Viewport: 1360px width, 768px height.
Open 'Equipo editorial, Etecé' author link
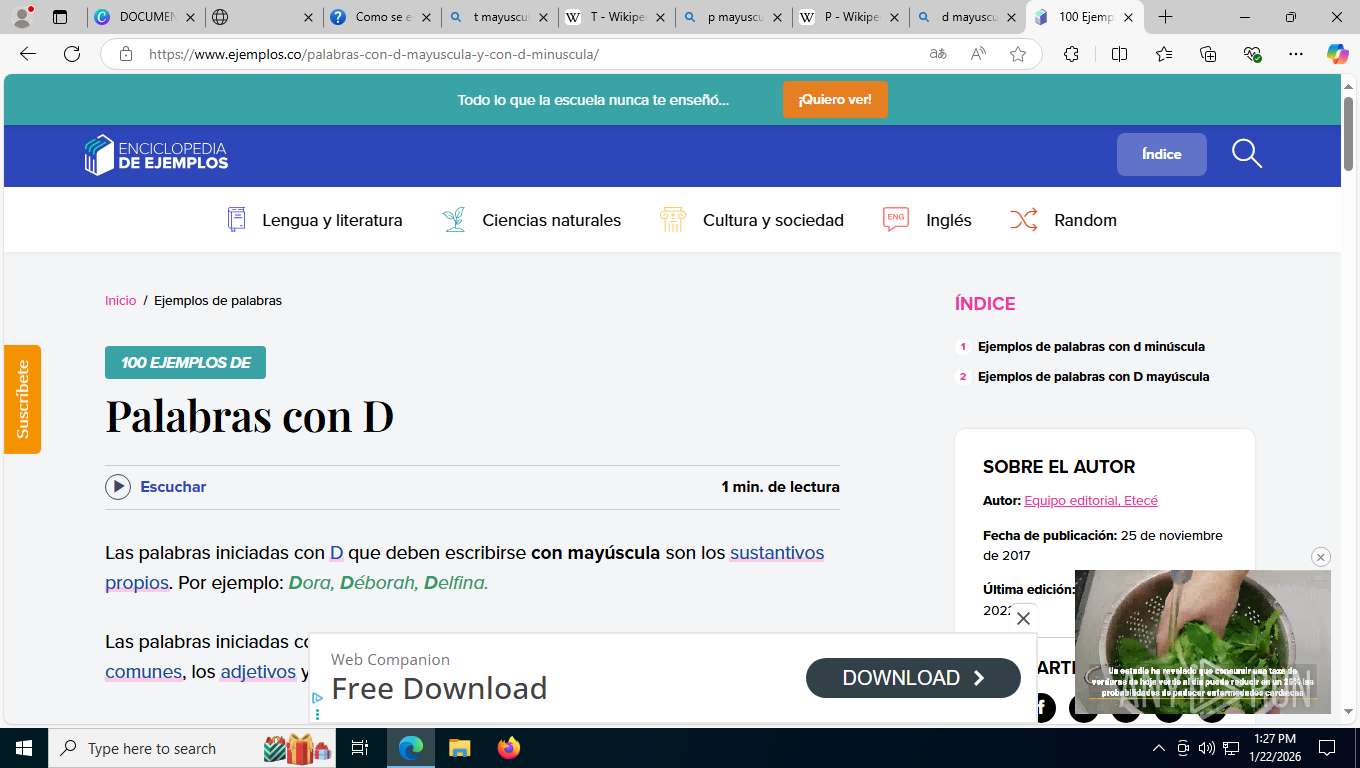1091,501
